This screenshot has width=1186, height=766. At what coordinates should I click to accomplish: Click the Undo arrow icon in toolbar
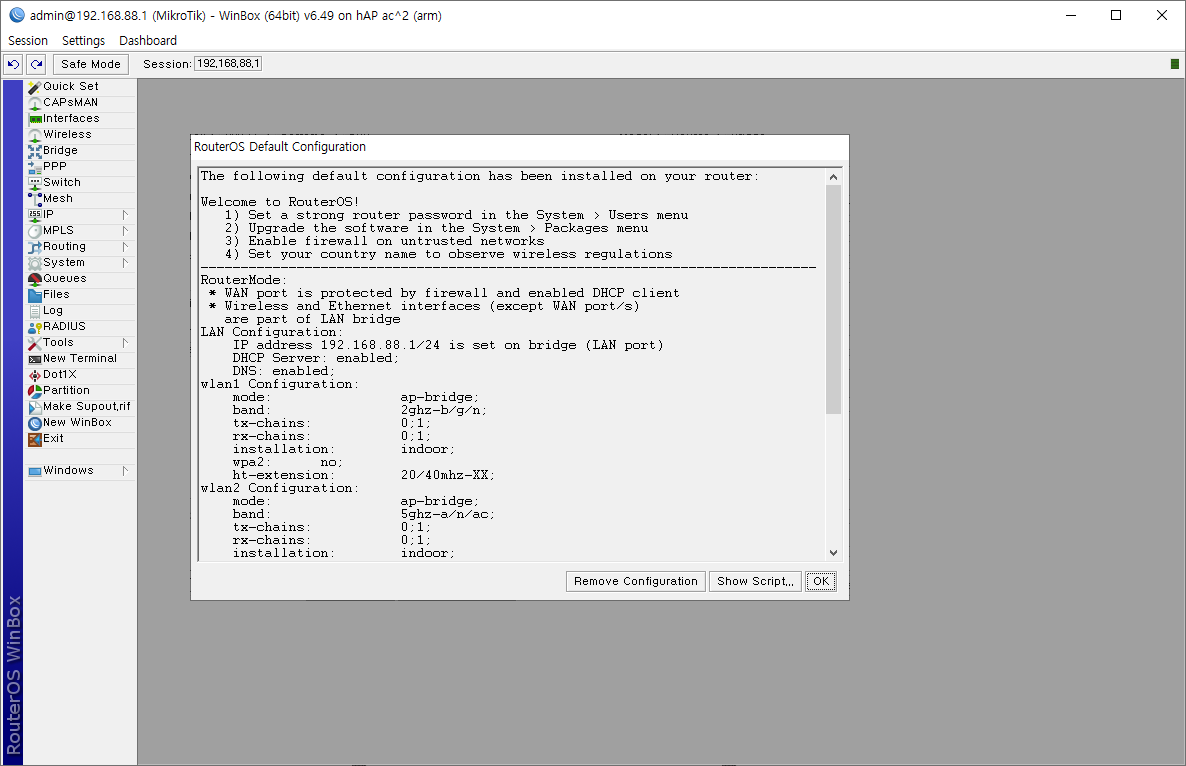(13, 64)
